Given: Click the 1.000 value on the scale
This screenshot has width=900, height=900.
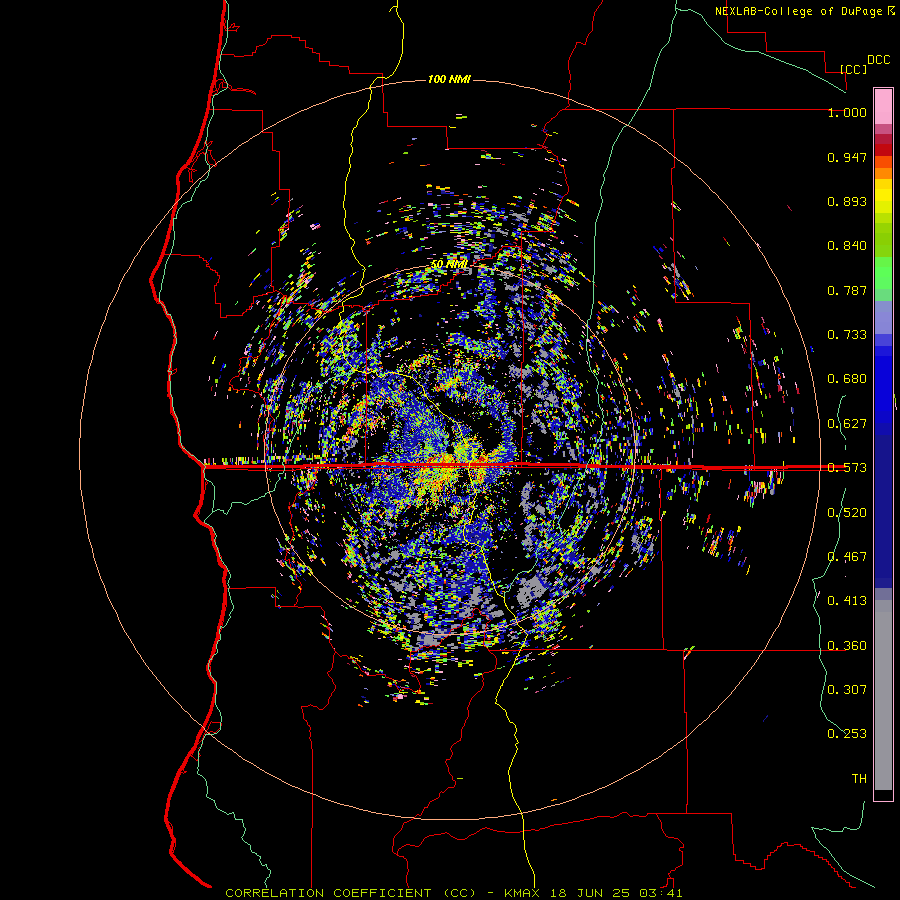Looking at the screenshot, I should point(847,112).
